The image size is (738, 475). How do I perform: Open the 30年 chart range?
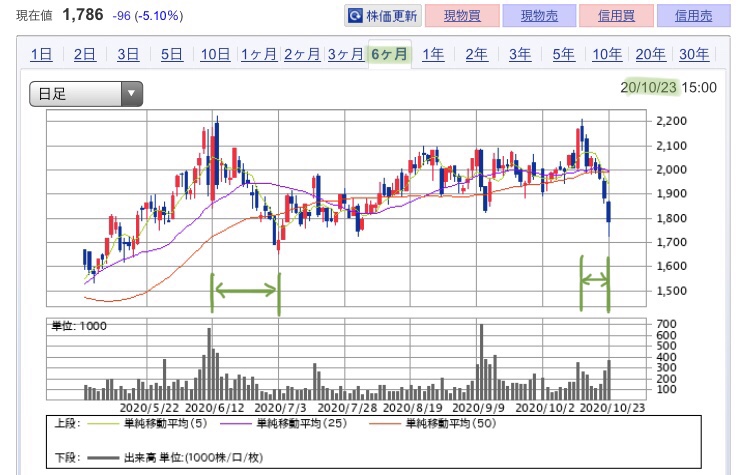[694, 55]
